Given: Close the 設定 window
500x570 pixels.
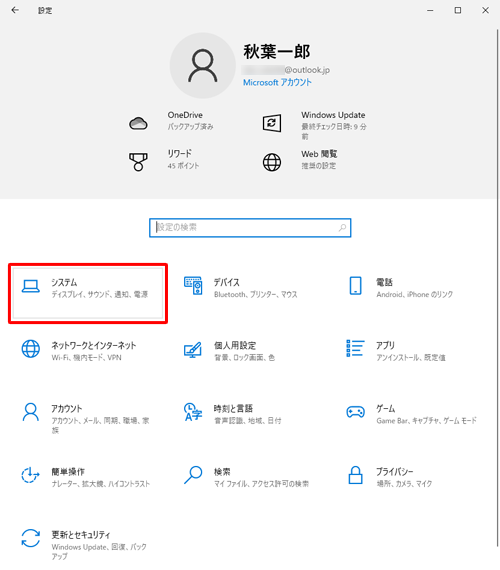Looking at the screenshot, I should pyautogui.click(x=485, y=10).
